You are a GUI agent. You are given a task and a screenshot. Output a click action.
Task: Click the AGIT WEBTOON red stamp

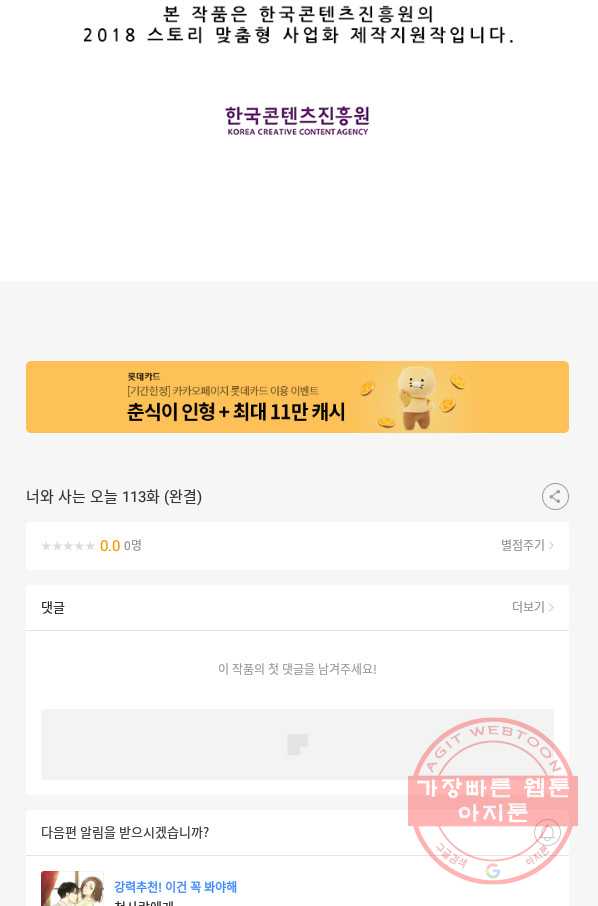(493, 801)
